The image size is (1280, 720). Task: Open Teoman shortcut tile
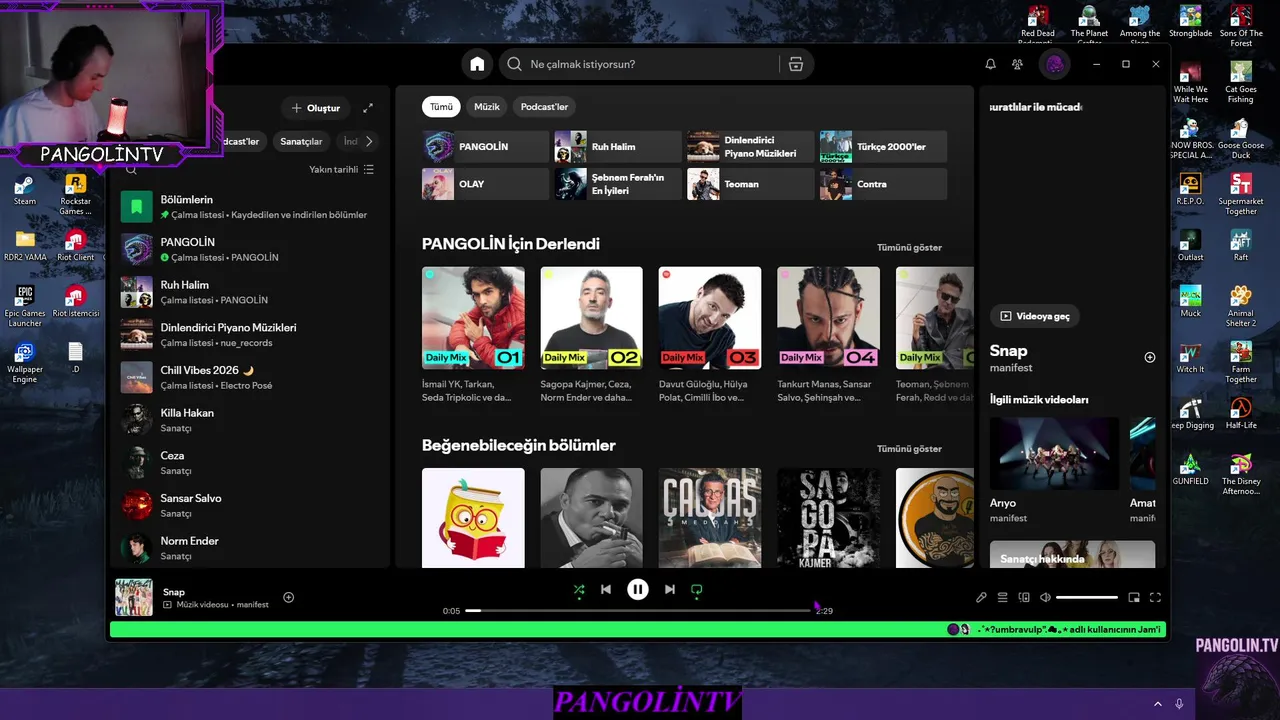tap(750, 184)
